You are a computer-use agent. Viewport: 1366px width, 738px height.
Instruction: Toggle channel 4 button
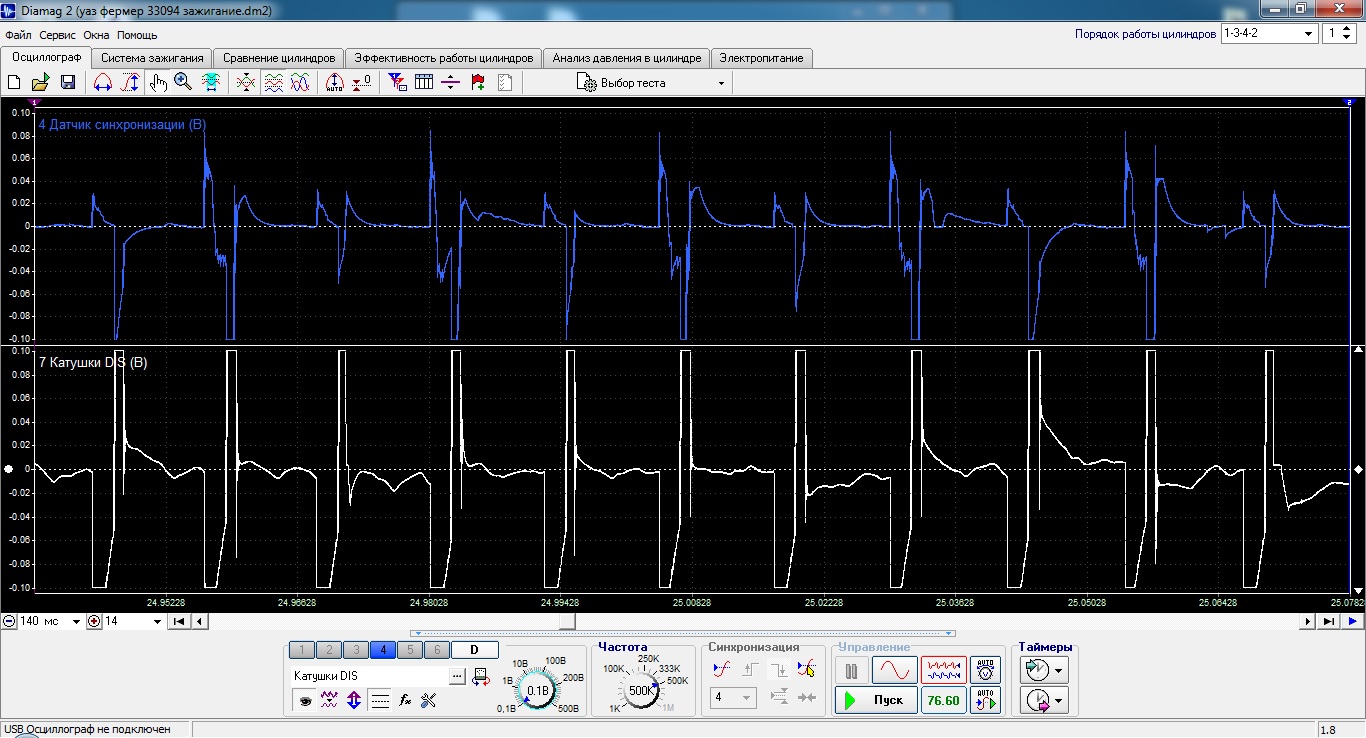(383, 650)
